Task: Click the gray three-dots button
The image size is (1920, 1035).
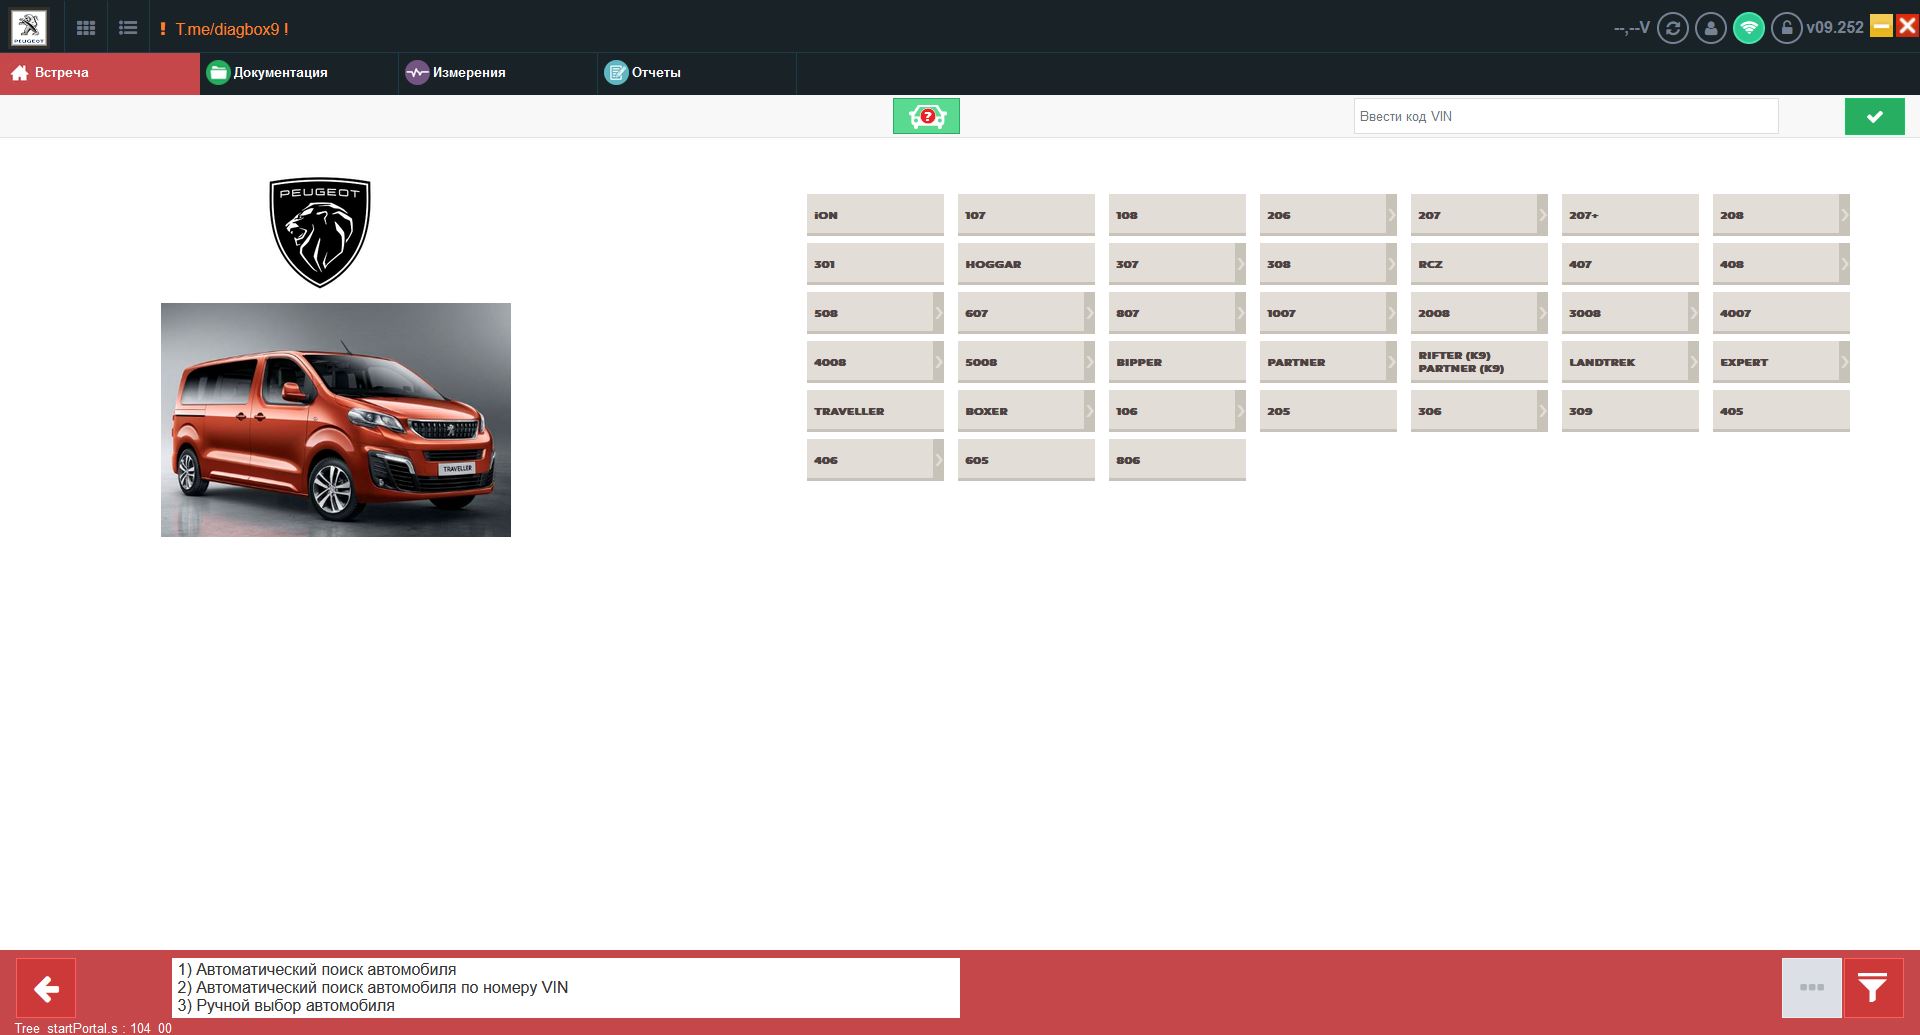Action: [1812, 988]
